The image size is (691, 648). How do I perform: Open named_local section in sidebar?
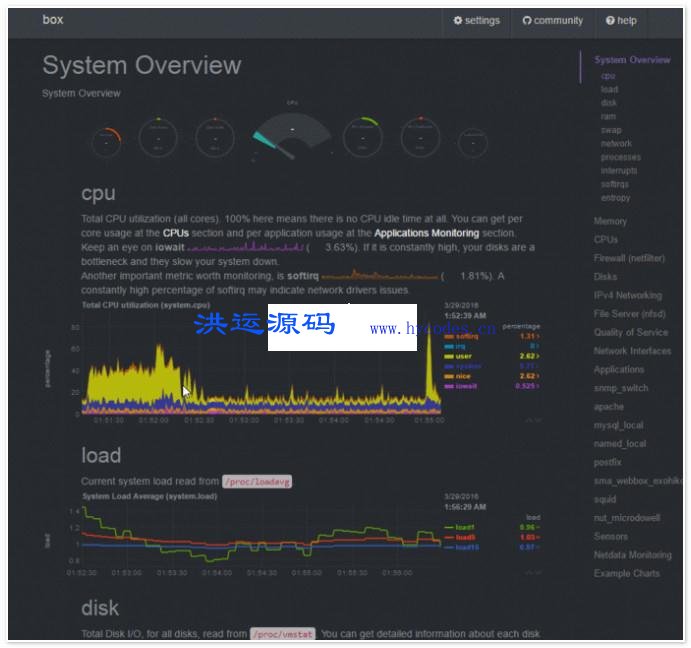tap(620, 443)
